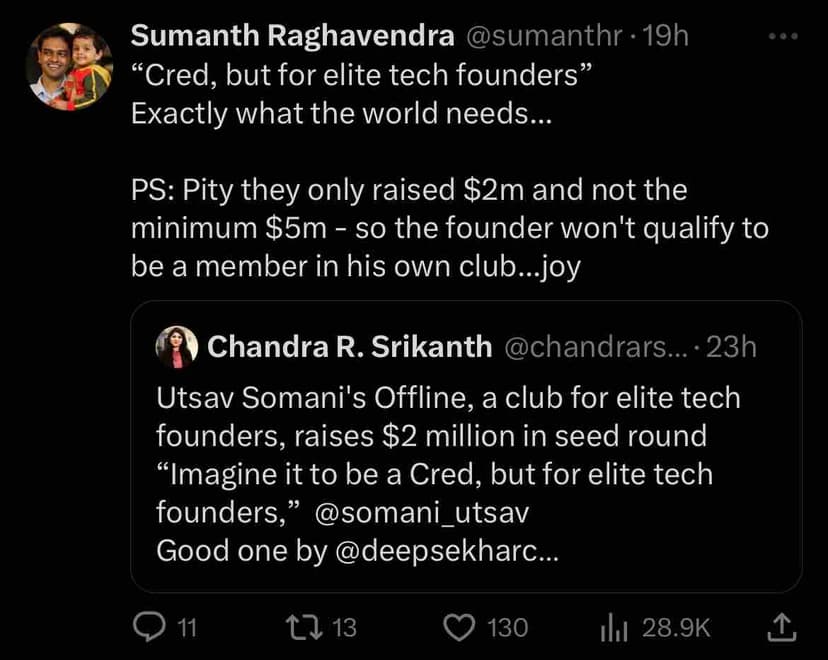Click the 13 reposts count

tap(343, 627)
